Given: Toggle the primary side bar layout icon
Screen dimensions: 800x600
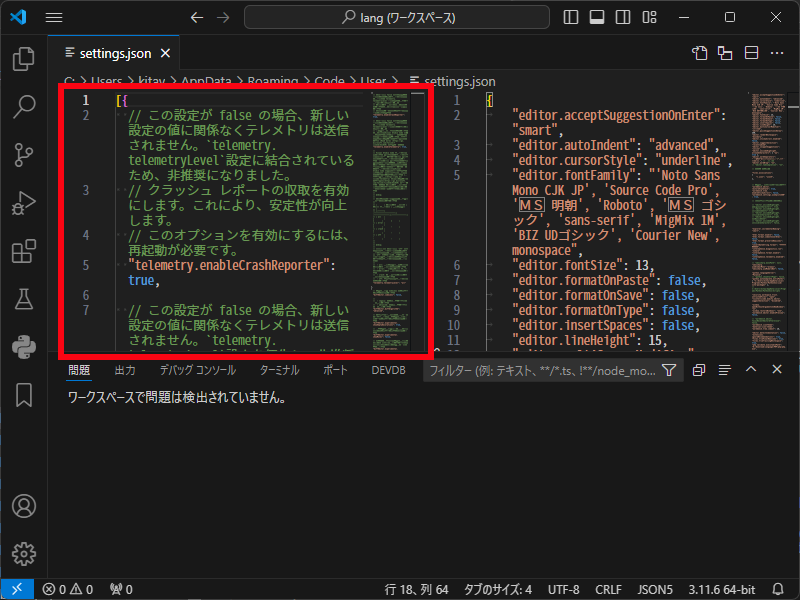Looking at the screenshot, I should tap(570, 17).
